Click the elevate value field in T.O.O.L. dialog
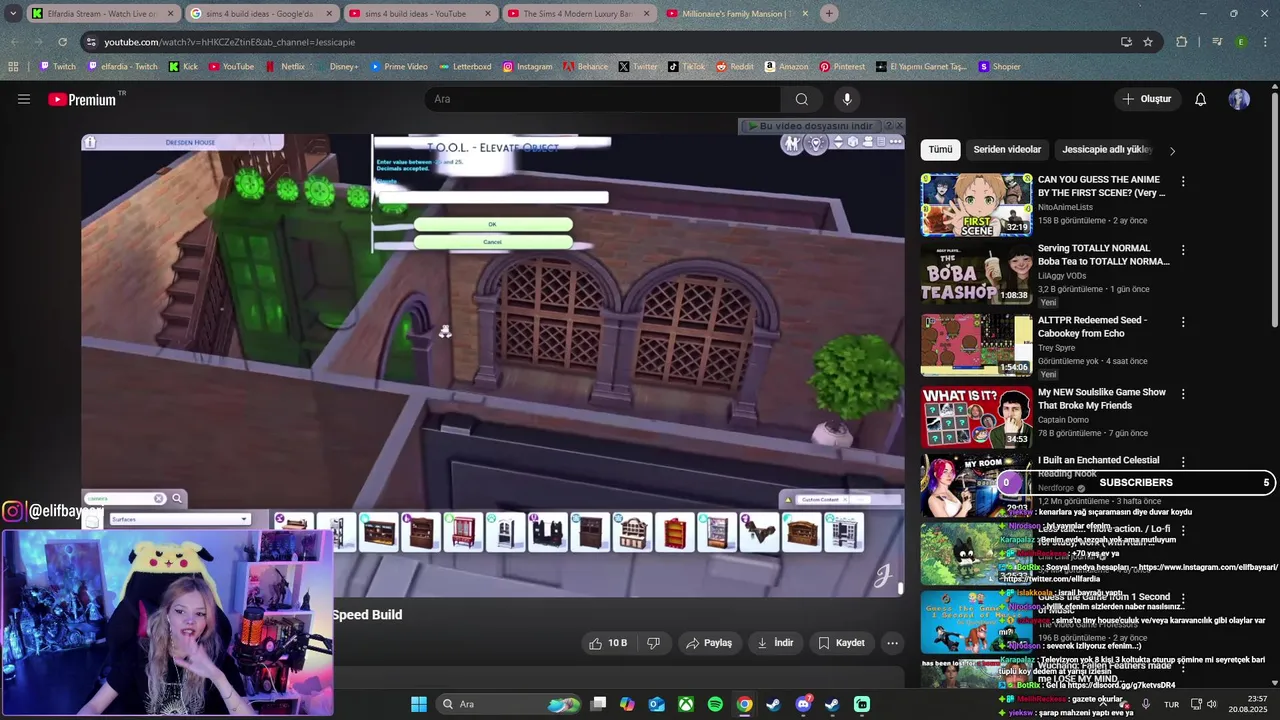The width and height of the screenshot is (1280, 720). pos(493,198)
